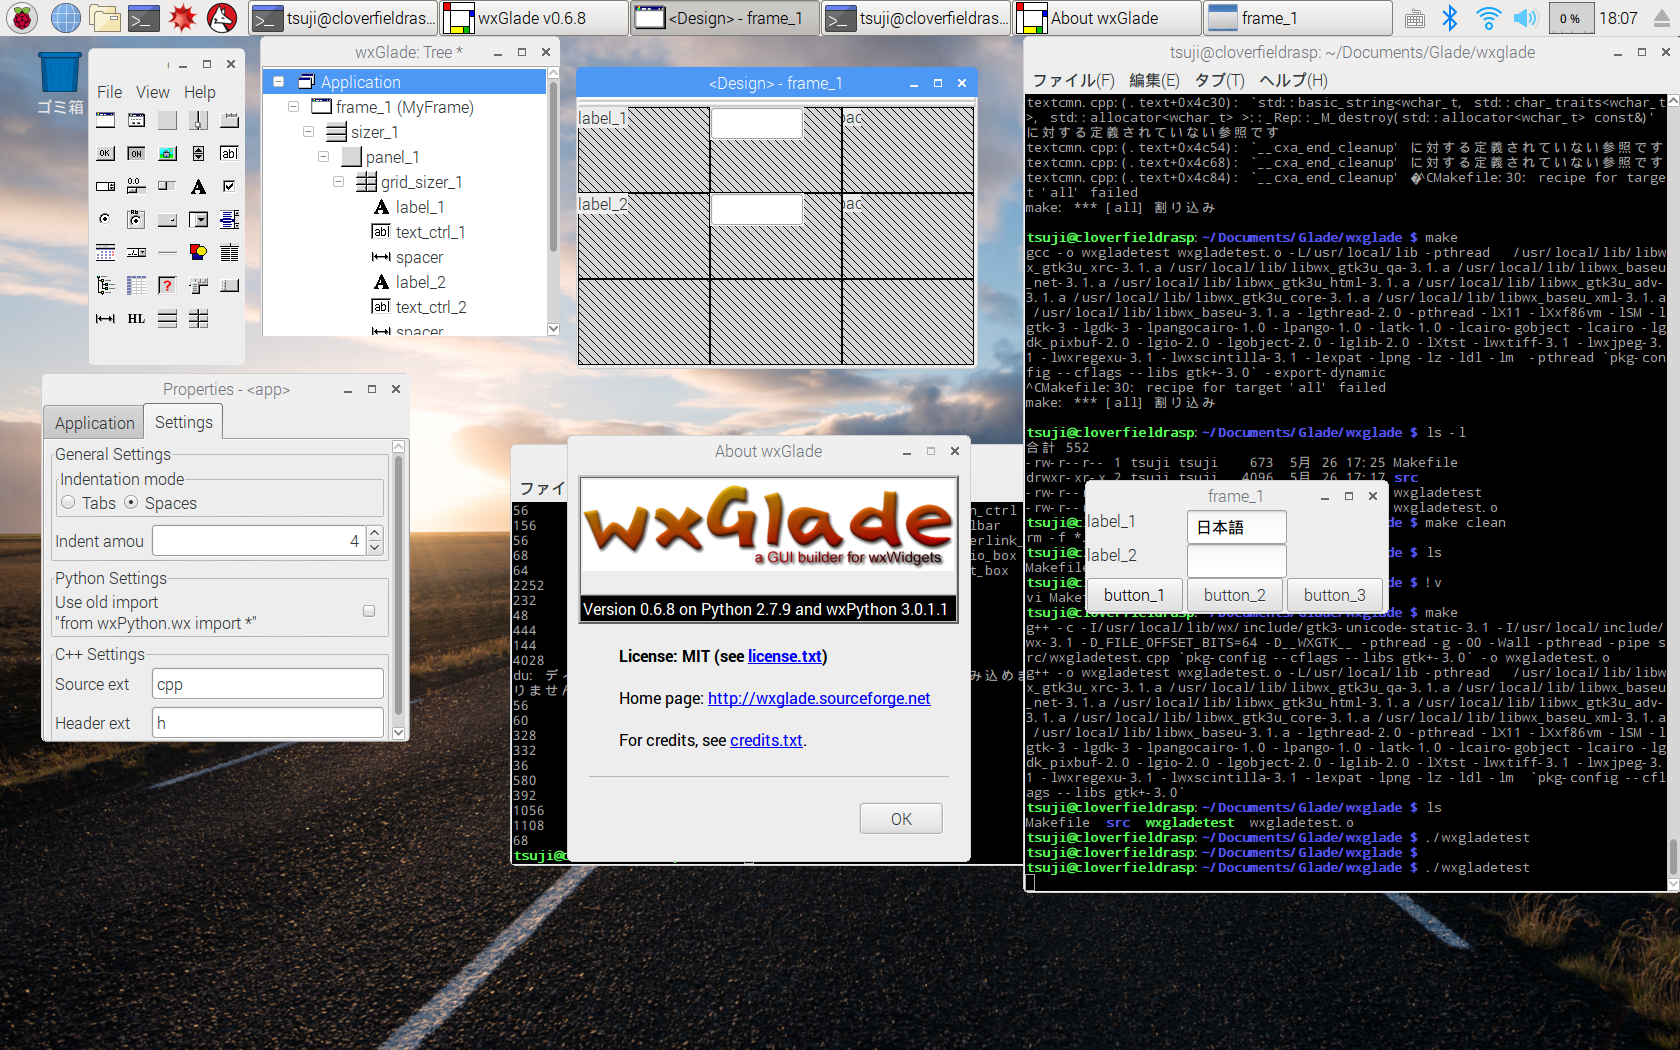The height and width of the screenshot is (1050, 1680).
Task: Add a ListBox widget from the palette
Action: [x=229, y=220]
